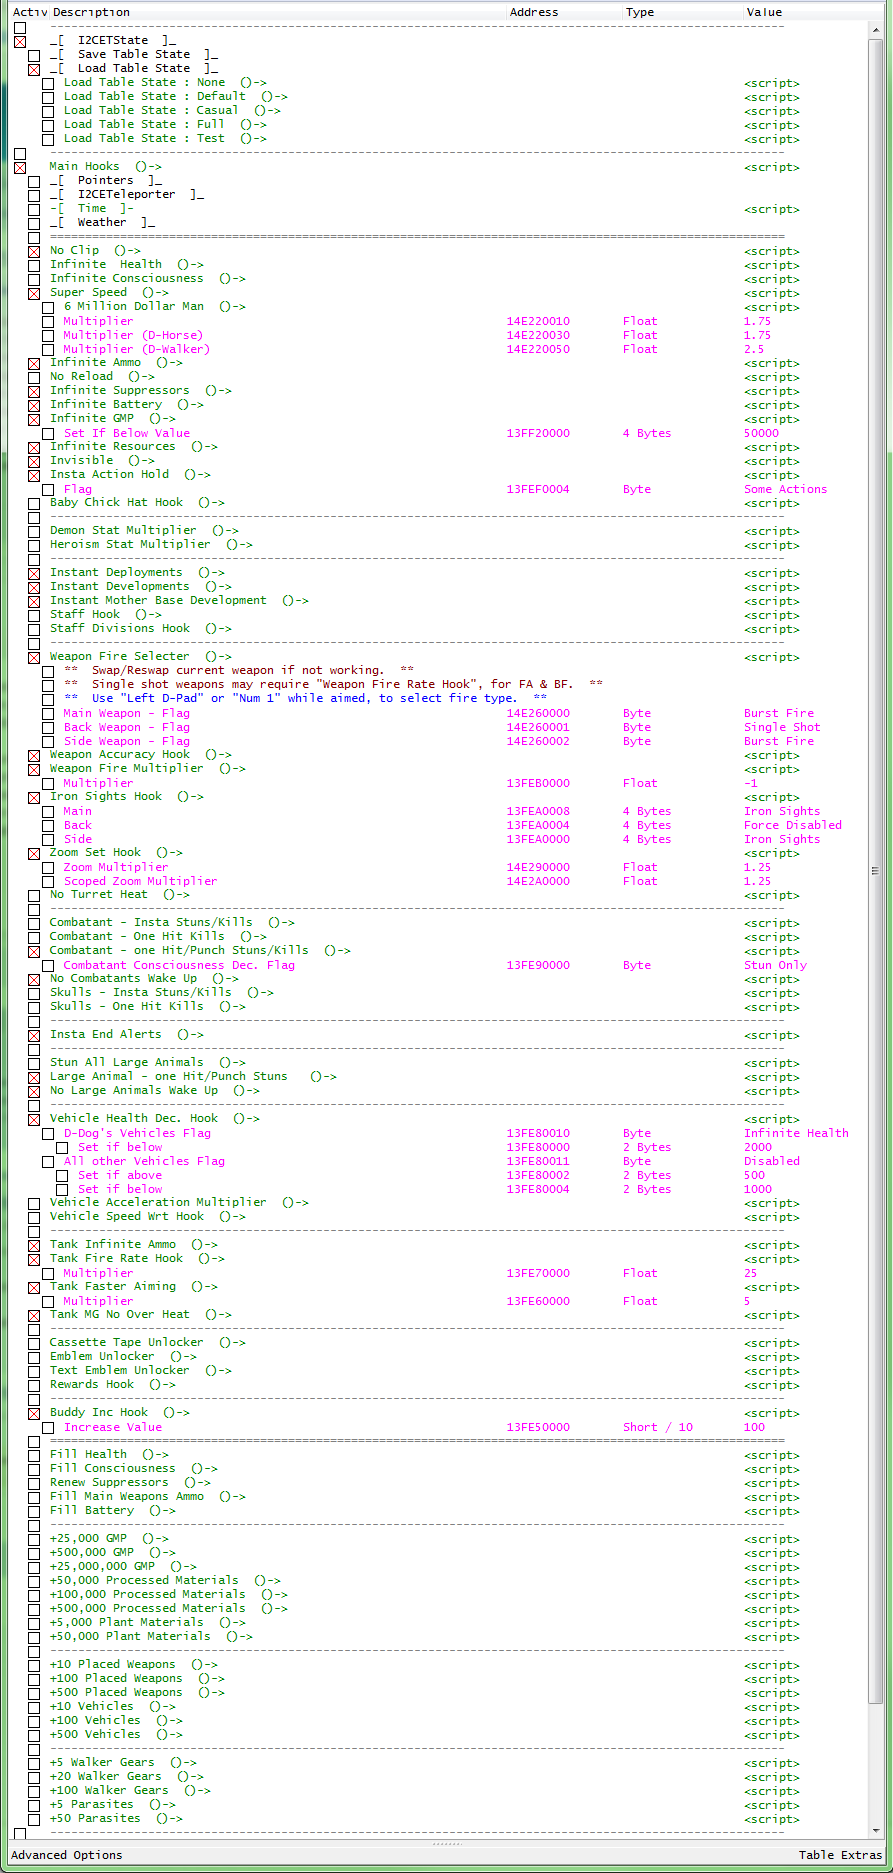This screenshot has height=1873, width=893.
Task: Tick the Infinite Health checkbox
Action: point(34,266)
